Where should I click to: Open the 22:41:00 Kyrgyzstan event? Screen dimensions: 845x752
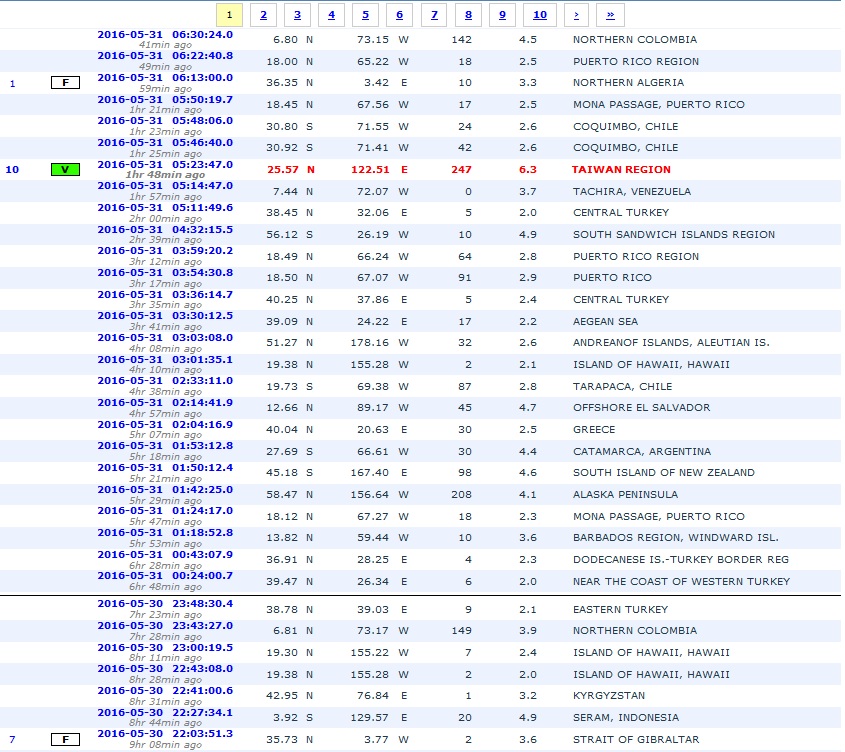pyautogui.click(x=164, y=690)
